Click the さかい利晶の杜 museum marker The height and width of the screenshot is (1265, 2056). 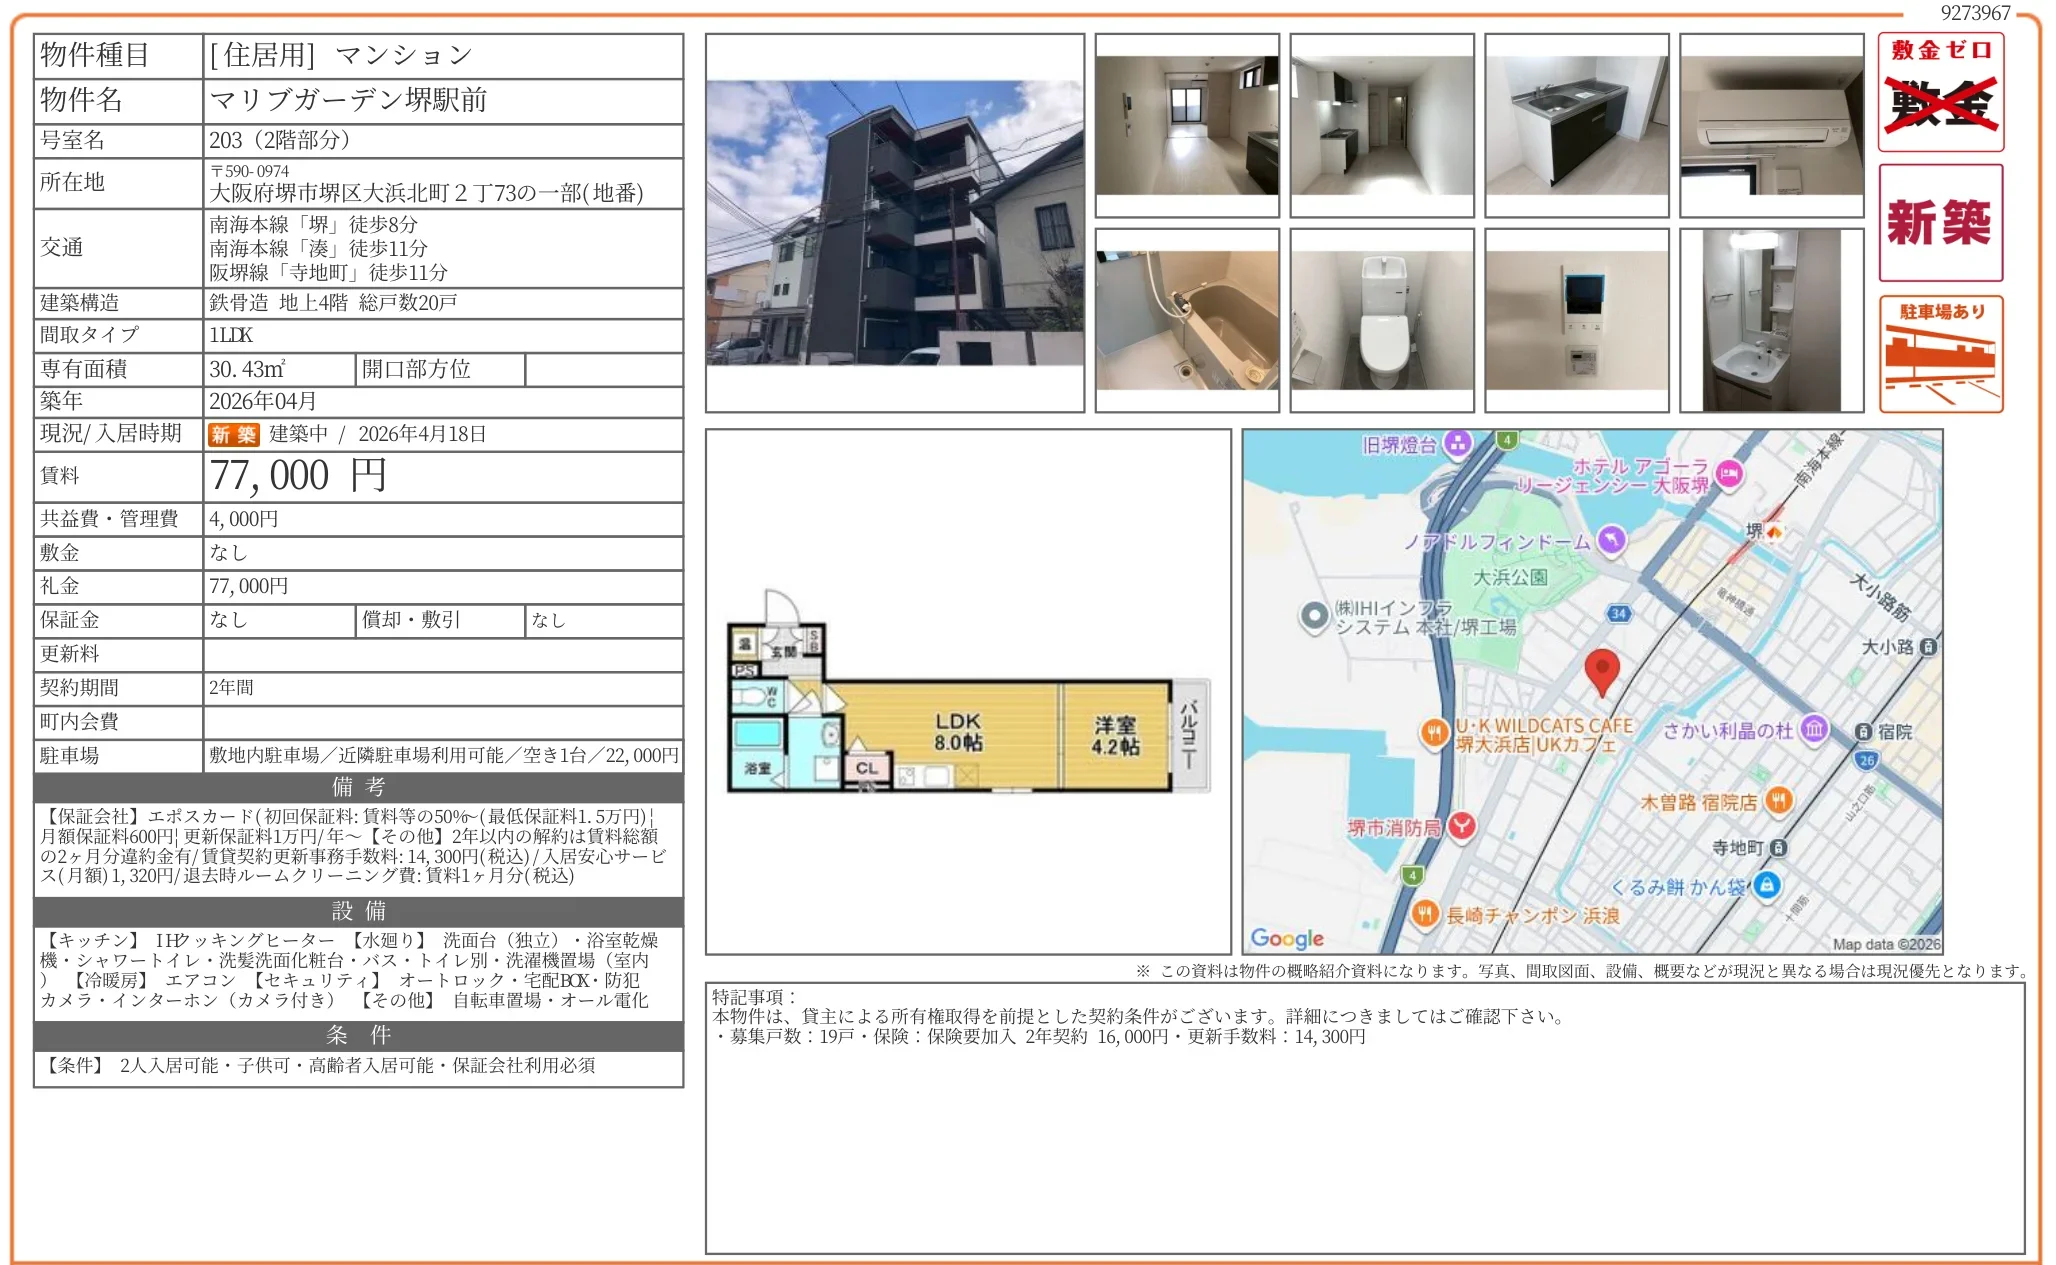1814,729
